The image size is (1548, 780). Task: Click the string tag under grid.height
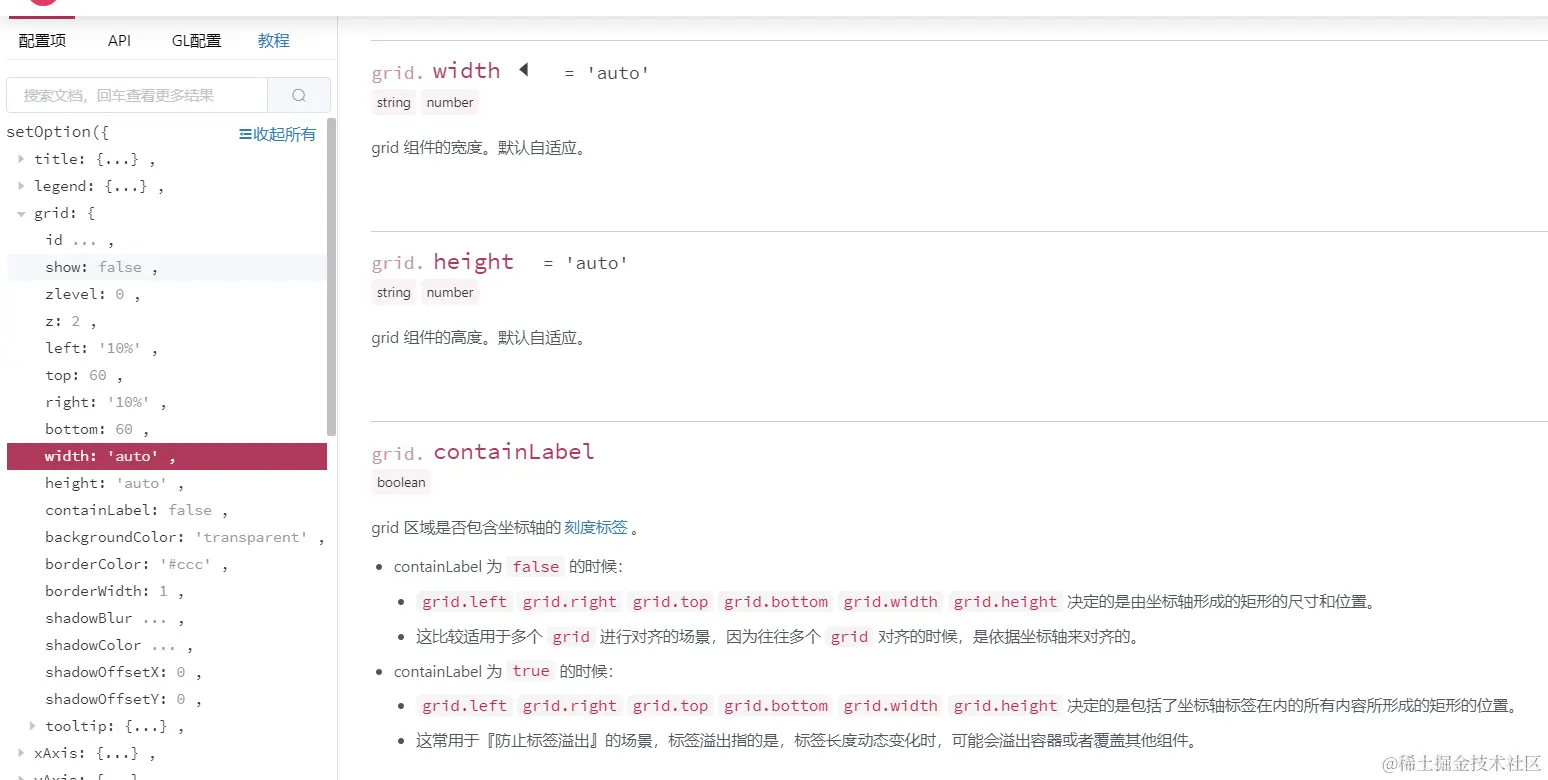[394, 292]
